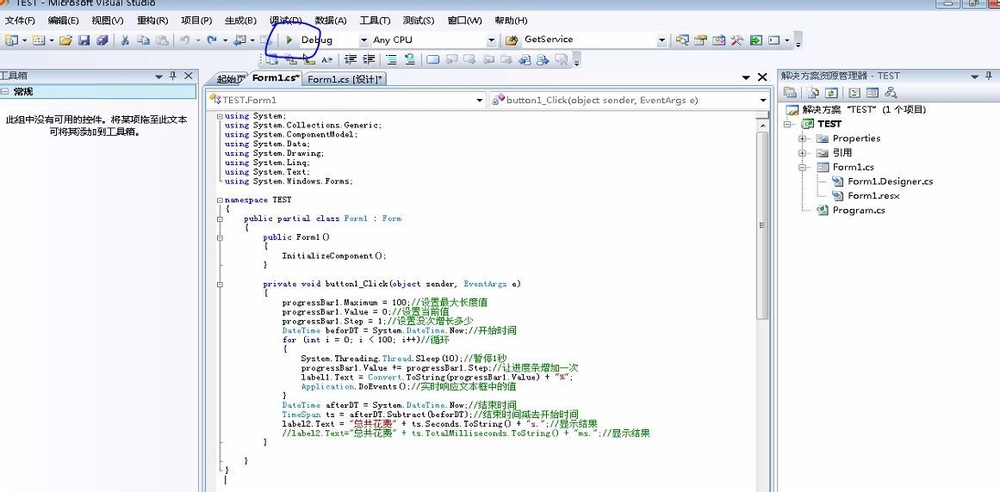Click the Cut scissors icon

point(126,40)
